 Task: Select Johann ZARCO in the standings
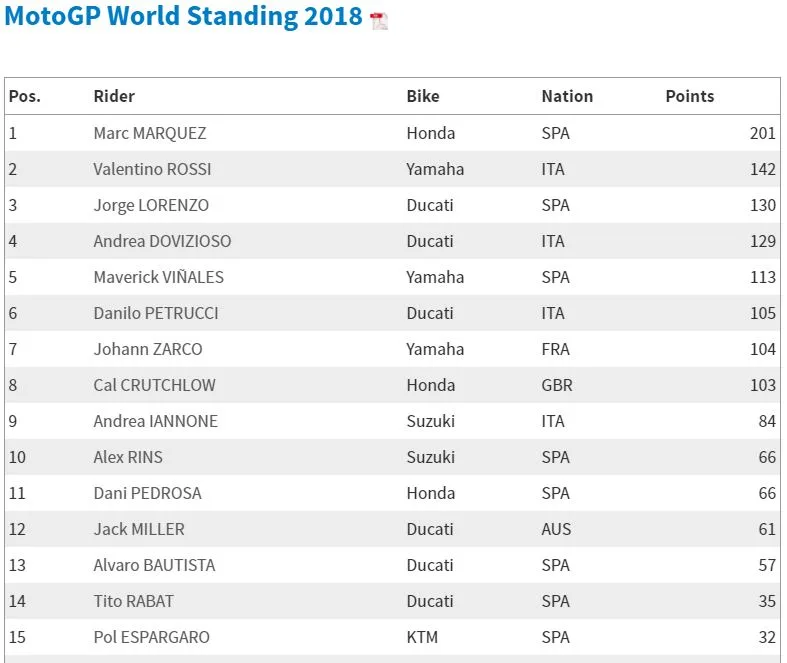148,349
